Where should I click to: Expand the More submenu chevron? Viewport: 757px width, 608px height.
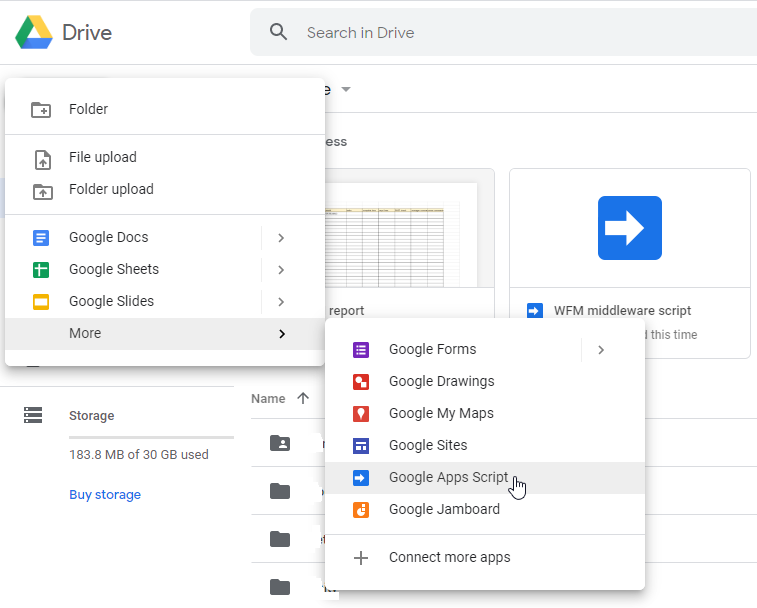[282, 334]
